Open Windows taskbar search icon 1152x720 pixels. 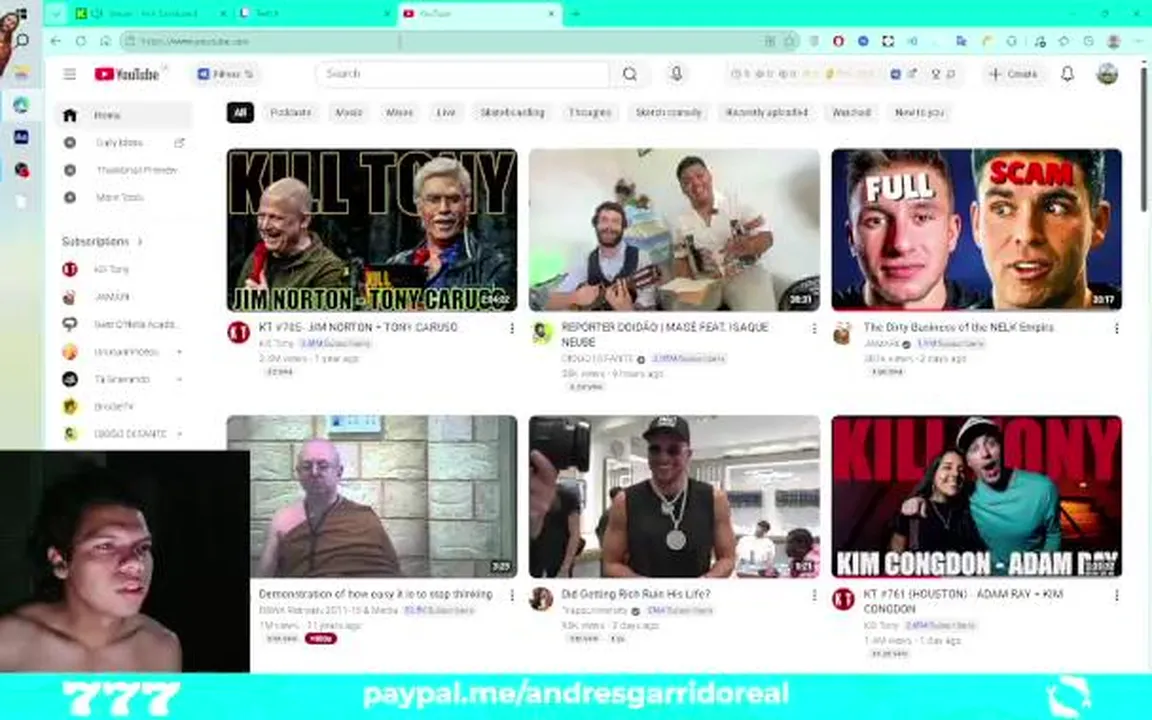[22, 40]
